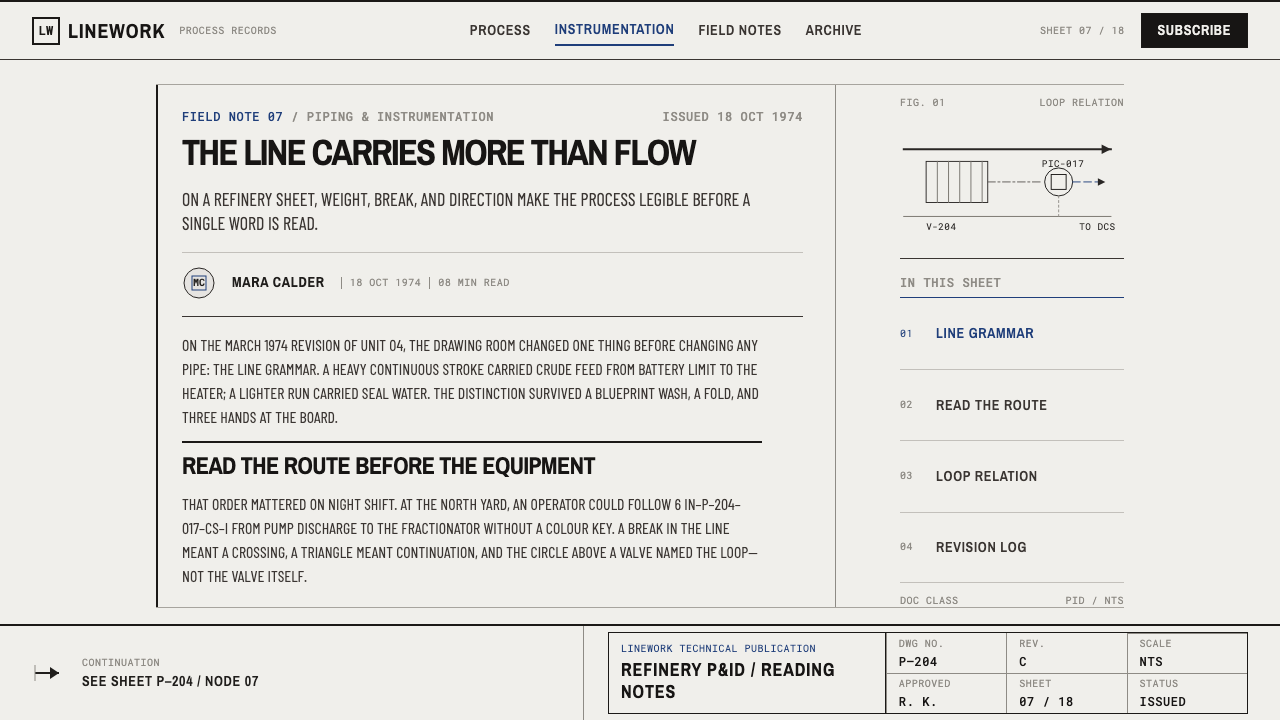Click the DWG No. P-204 cell
The height and width of the screenshot is (720, 1280).
946,653
